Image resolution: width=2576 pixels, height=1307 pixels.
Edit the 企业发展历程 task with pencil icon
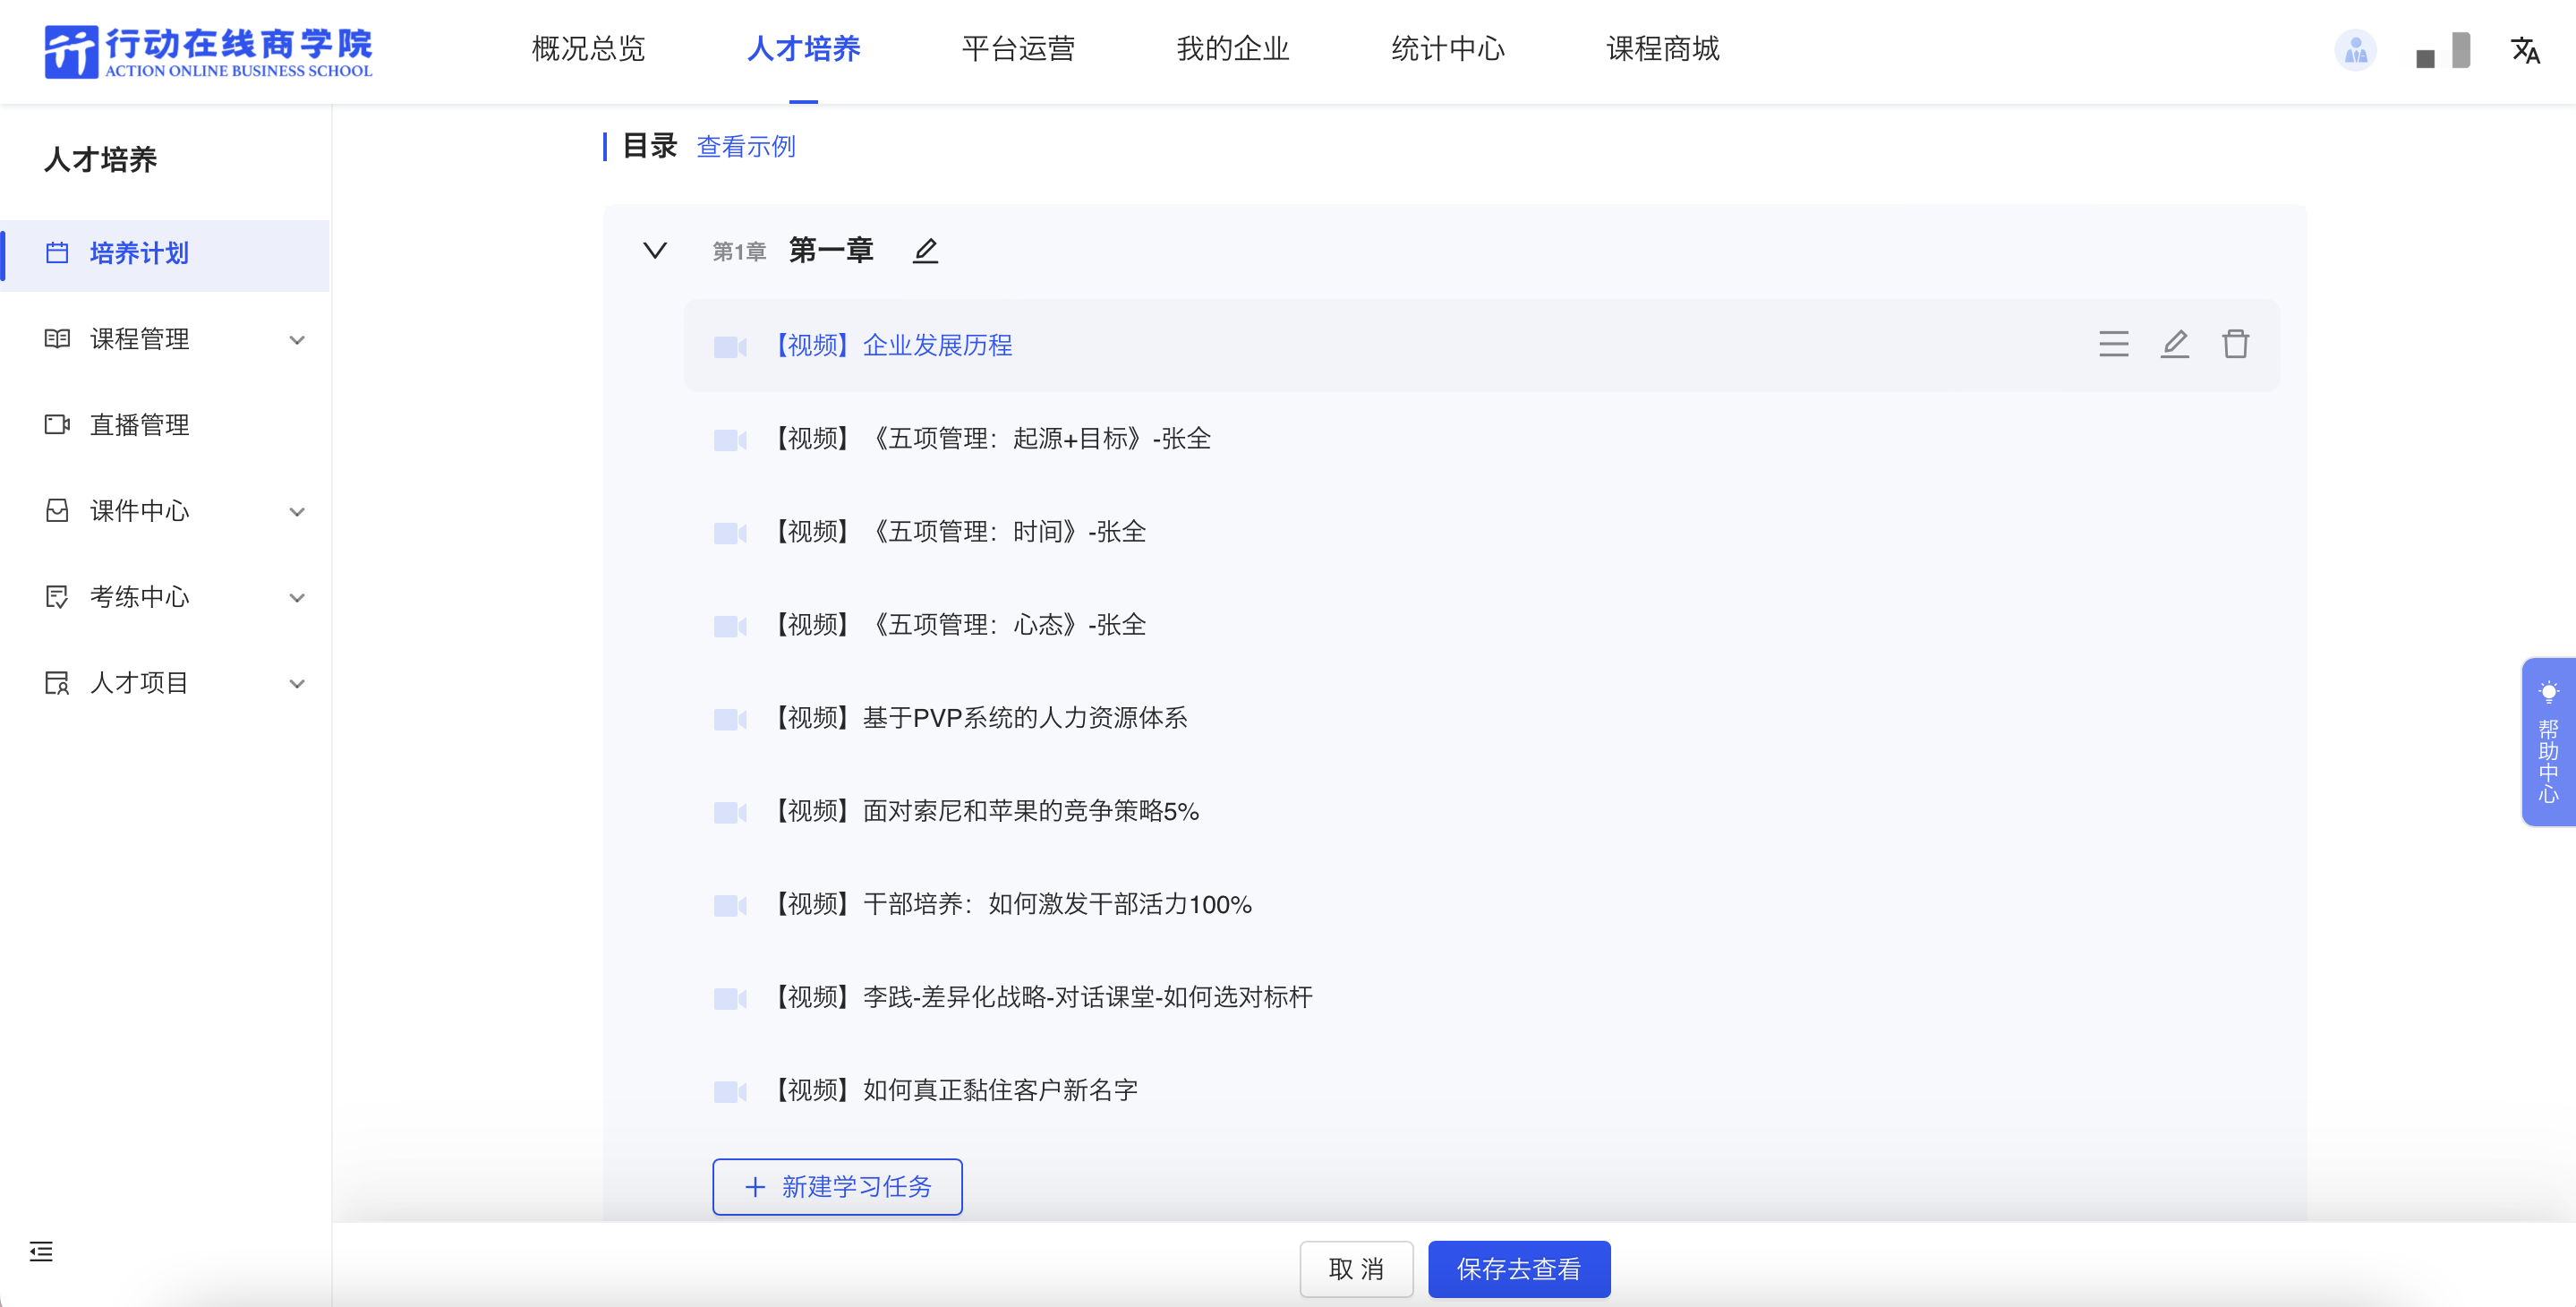tap(2174, 344)
